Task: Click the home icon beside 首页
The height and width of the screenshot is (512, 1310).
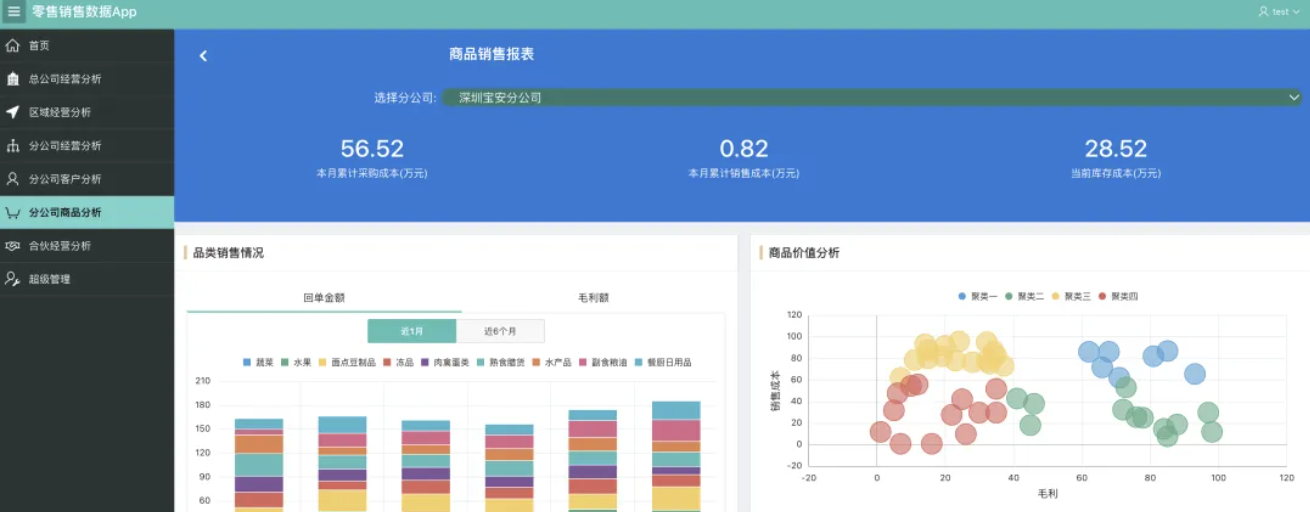Action: click(x=12, y=46)
